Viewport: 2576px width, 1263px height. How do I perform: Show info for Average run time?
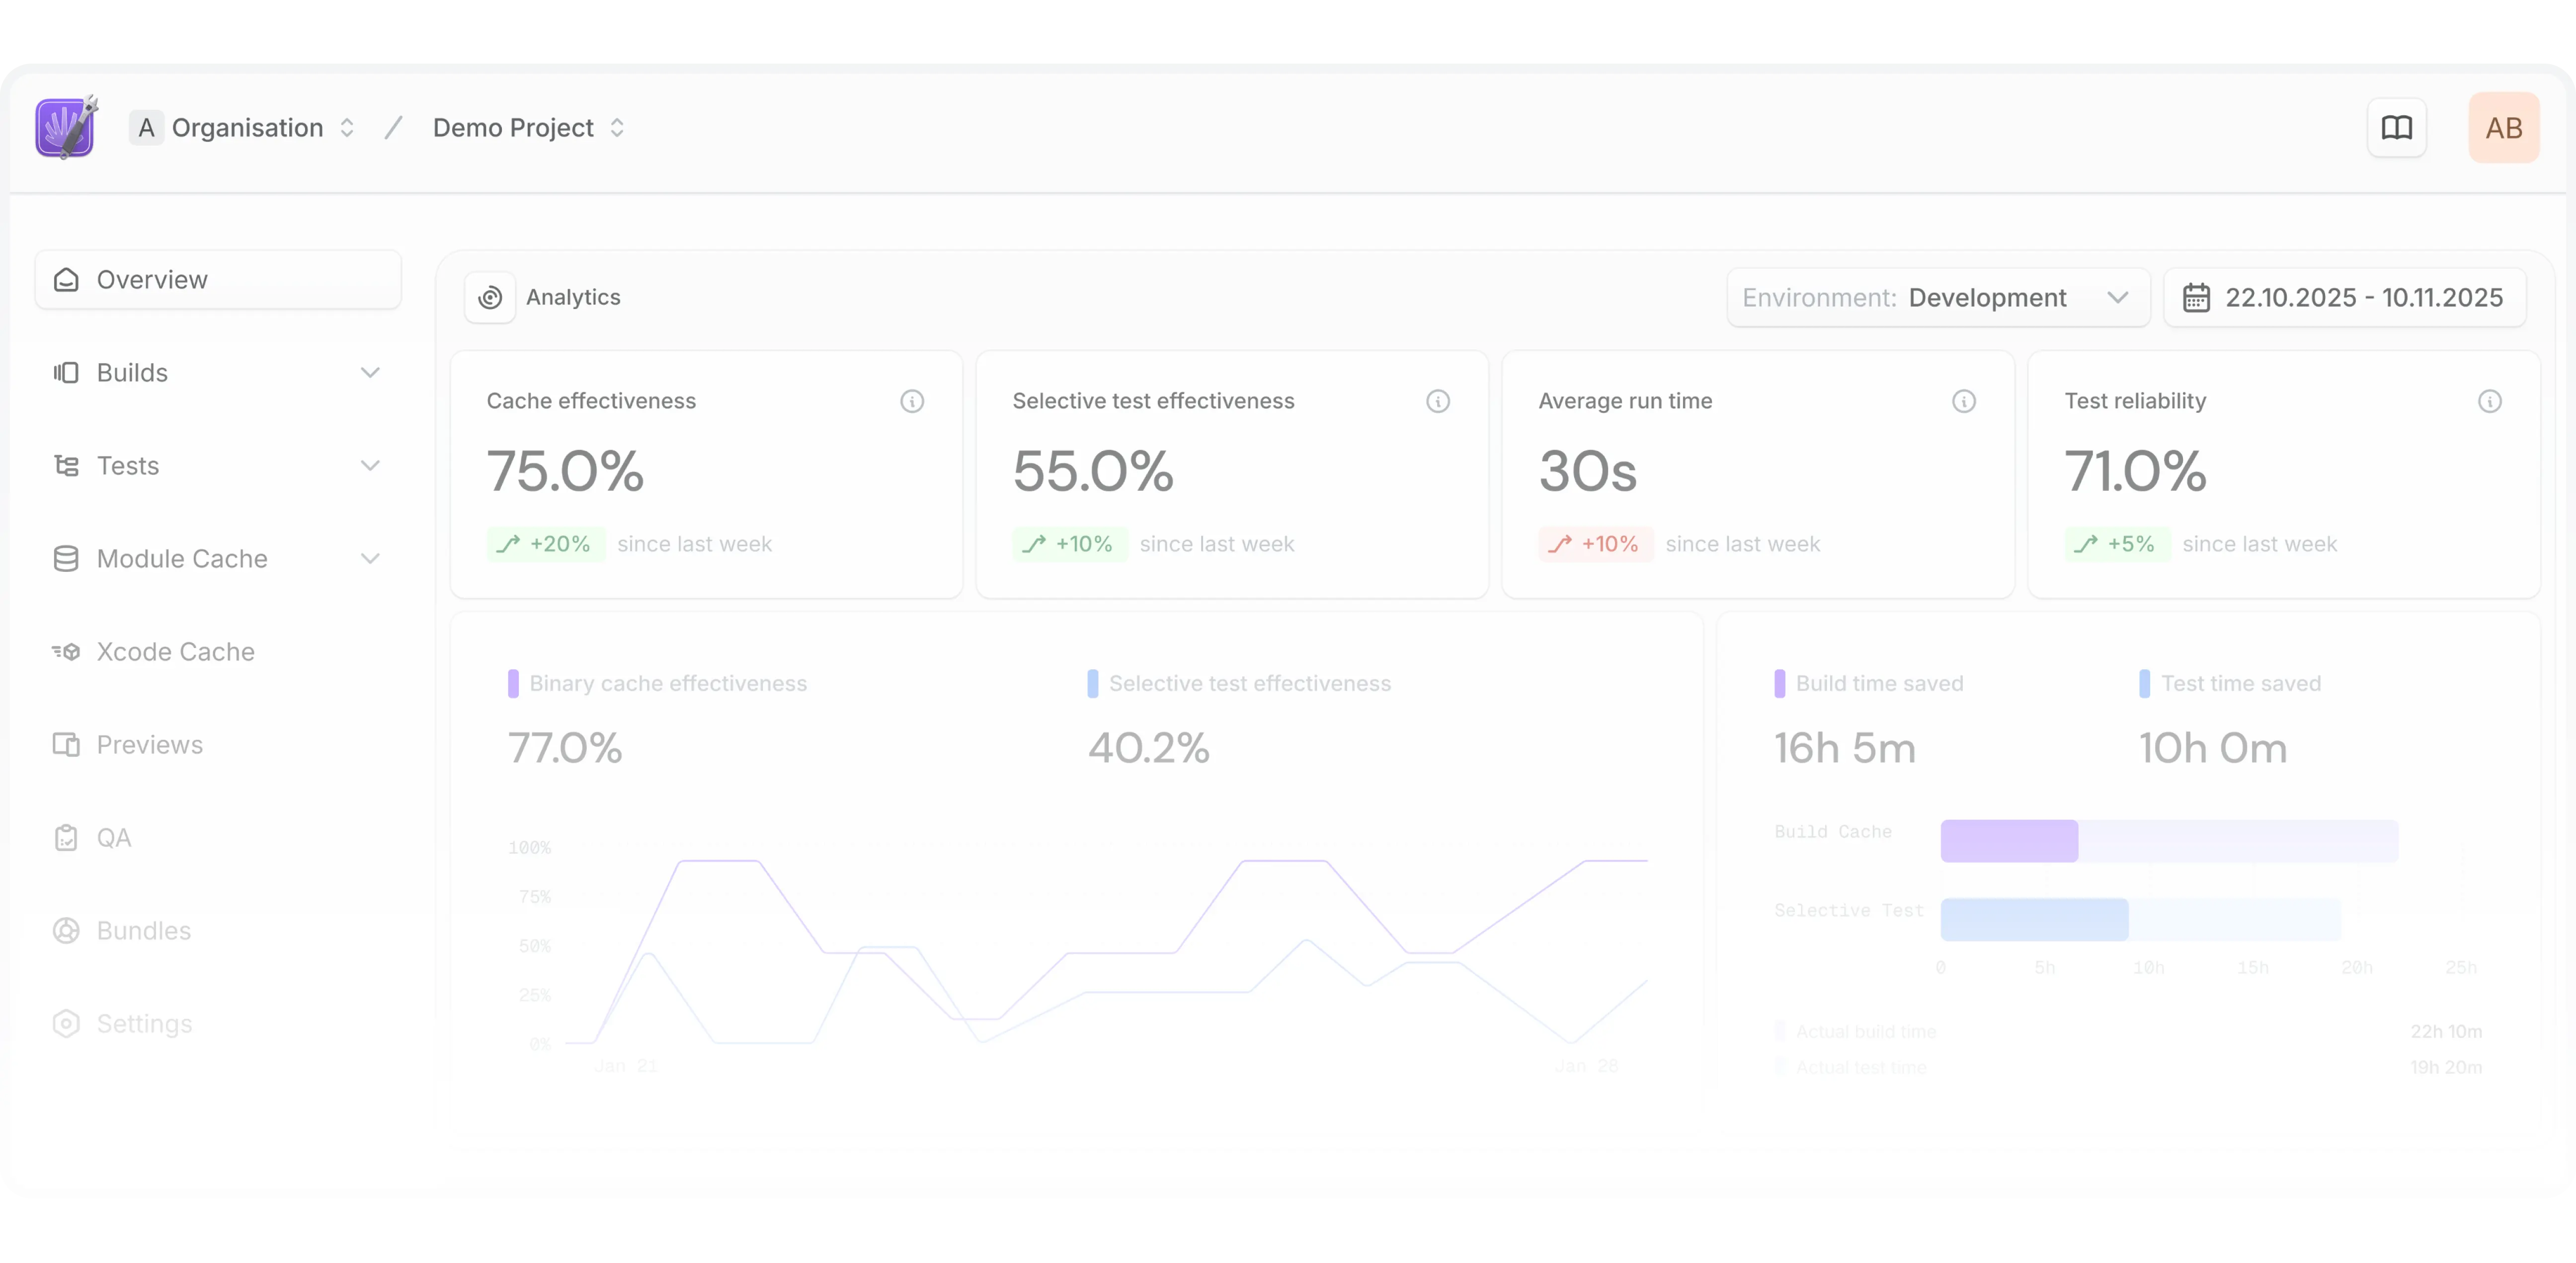(1963, 401)
